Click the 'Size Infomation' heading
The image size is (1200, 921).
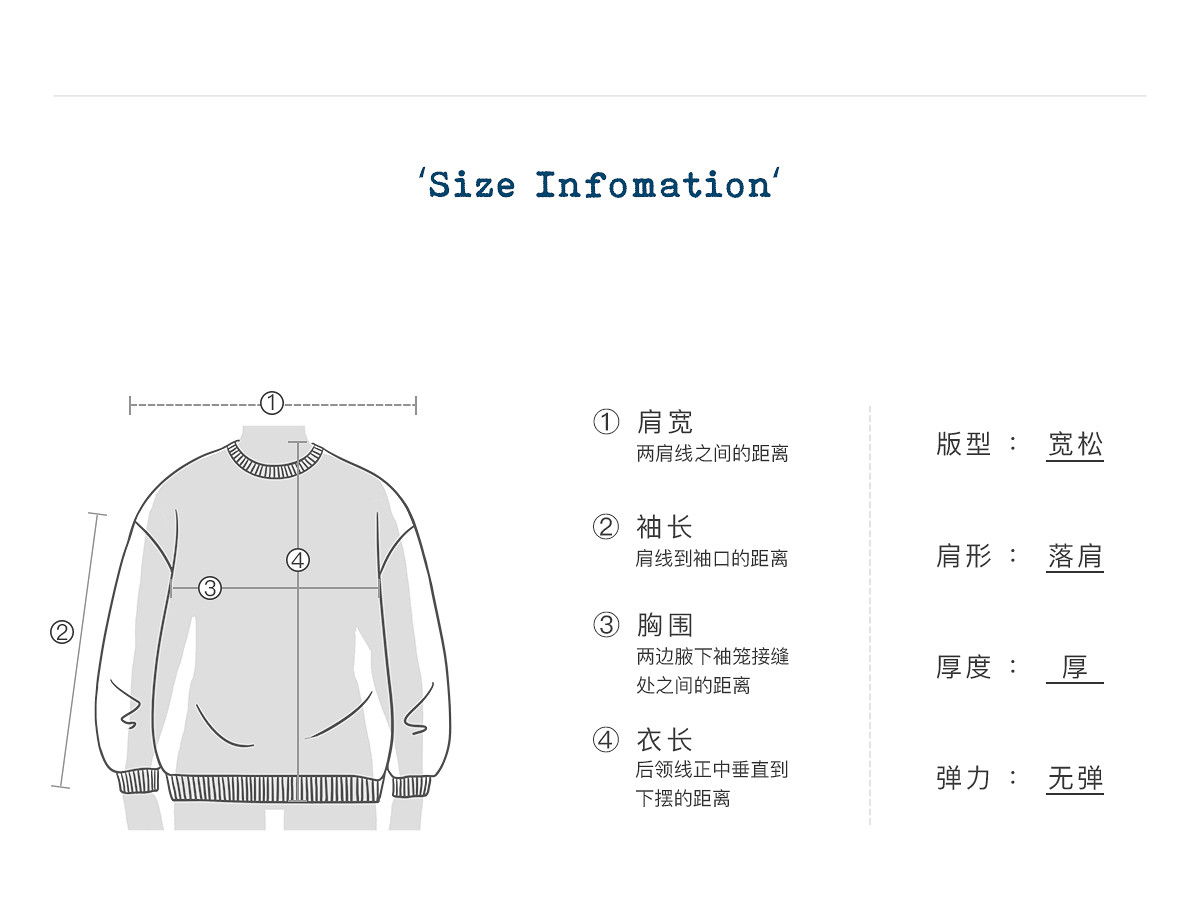(x=599, y=185)
